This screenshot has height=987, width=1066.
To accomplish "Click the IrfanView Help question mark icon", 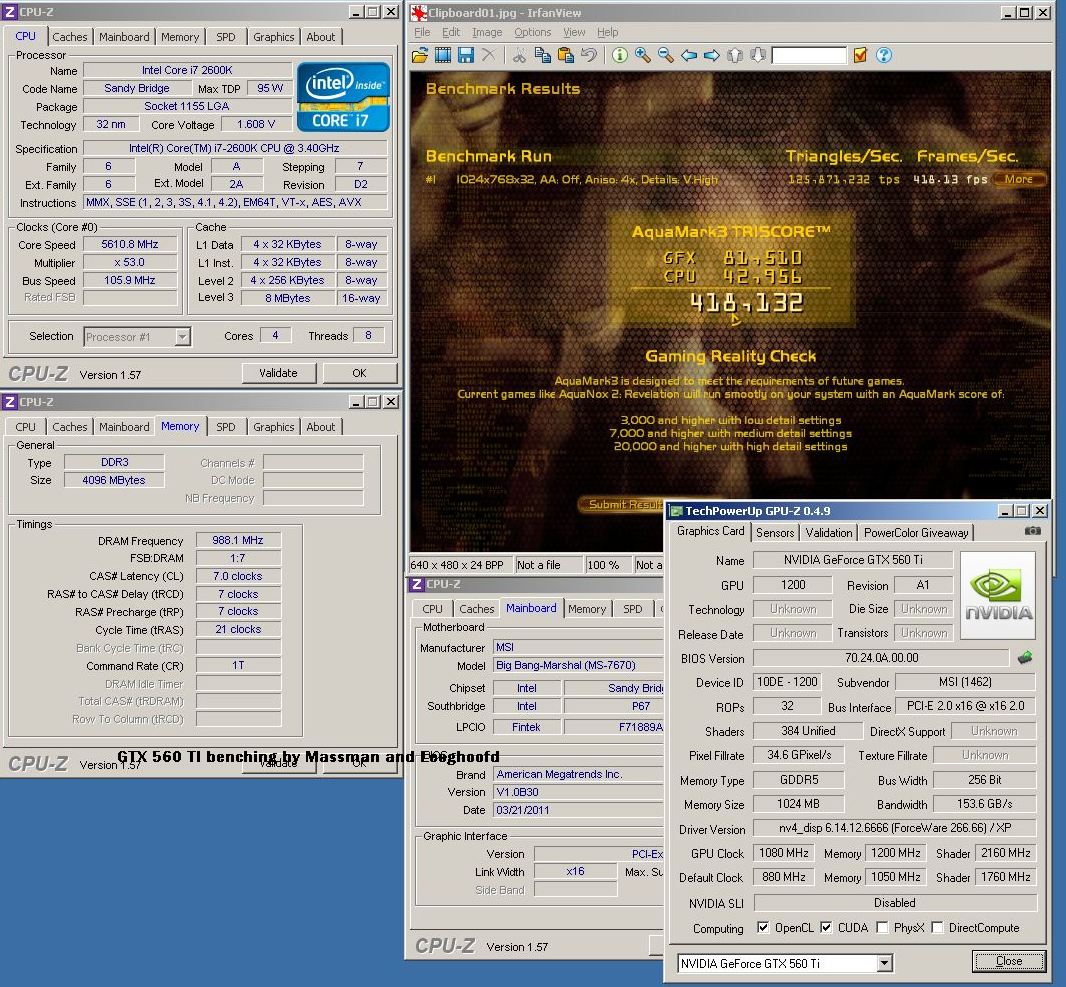I will tap(884, 56).
